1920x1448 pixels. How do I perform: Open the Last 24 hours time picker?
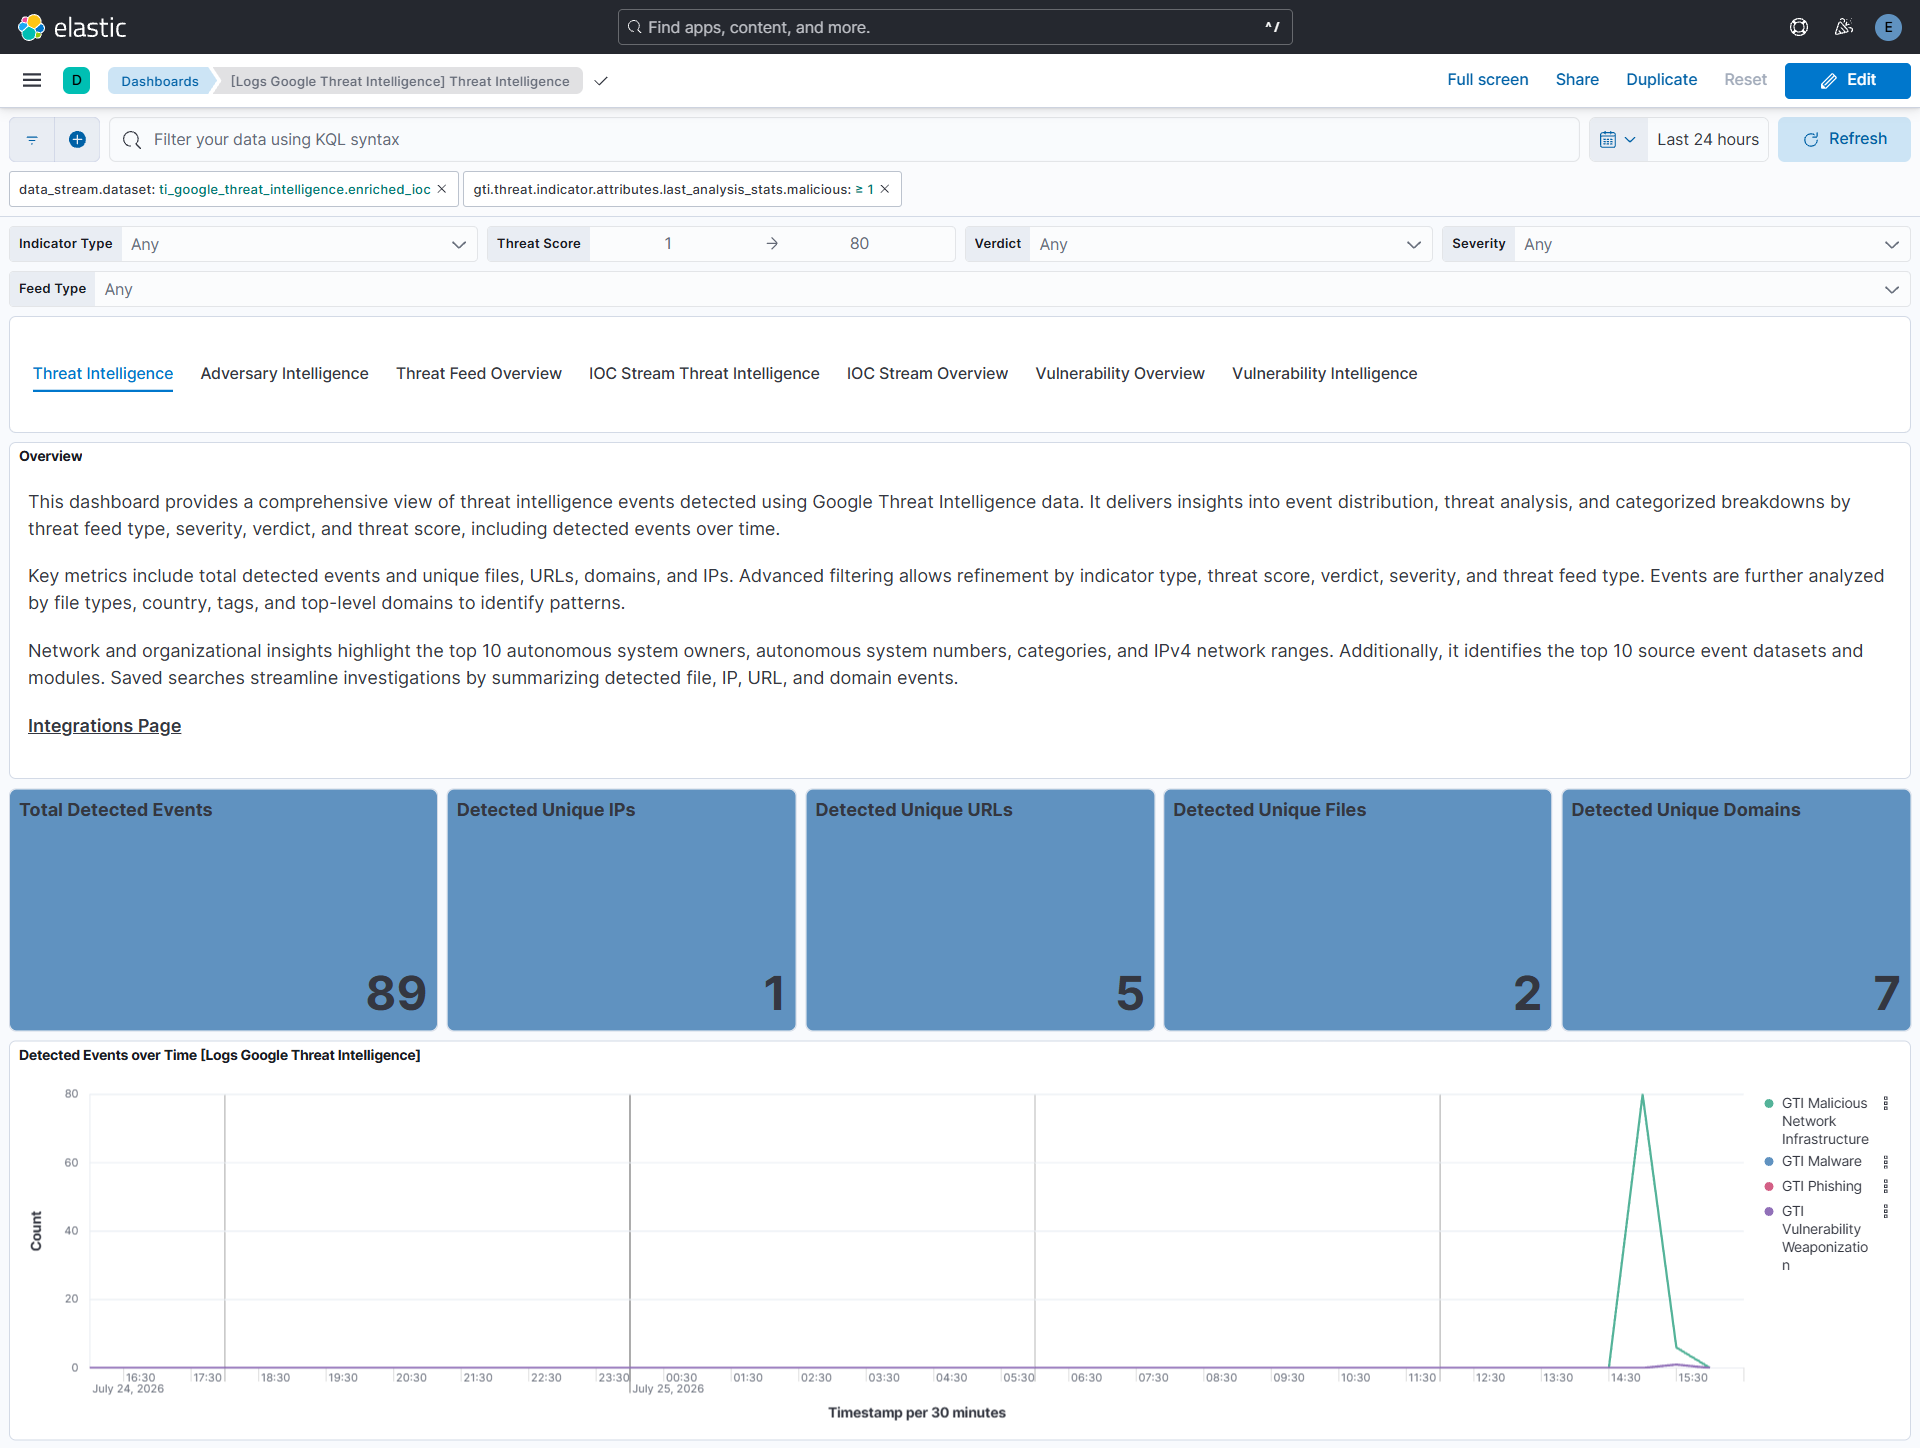coord(1707,139)
